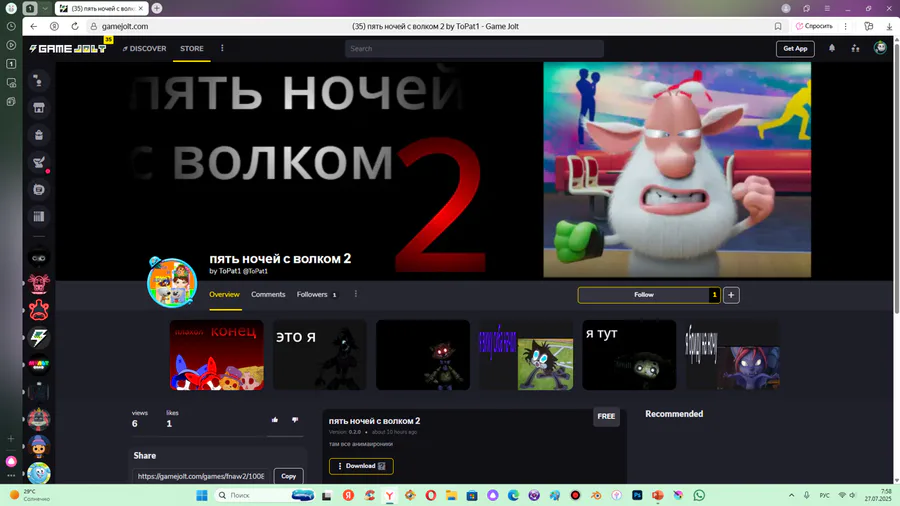
Task: Open the game library icon in sidebar
Action: tap(39, 216)
